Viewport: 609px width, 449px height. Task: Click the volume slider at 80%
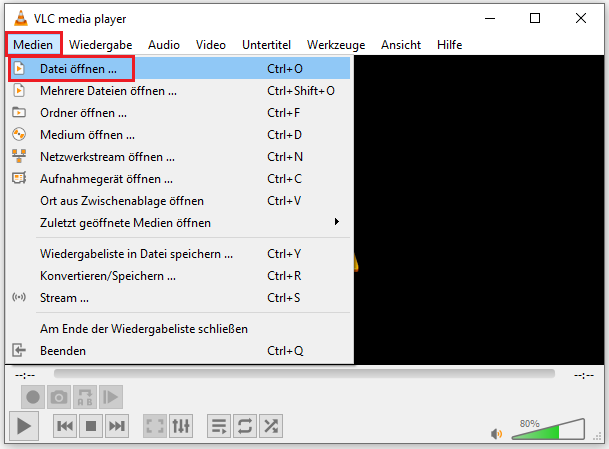click(x=548, y=430)
